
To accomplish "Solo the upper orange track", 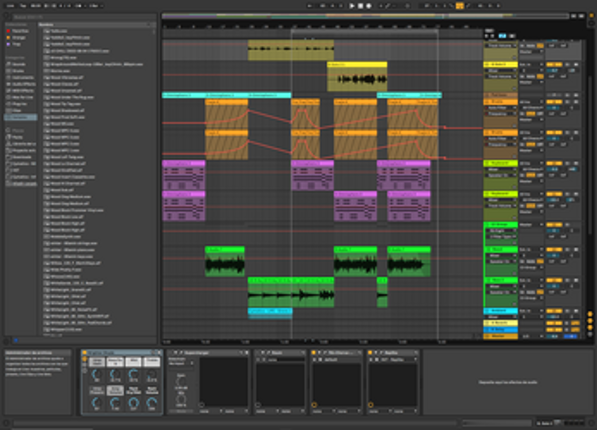I will coord(568,102).
